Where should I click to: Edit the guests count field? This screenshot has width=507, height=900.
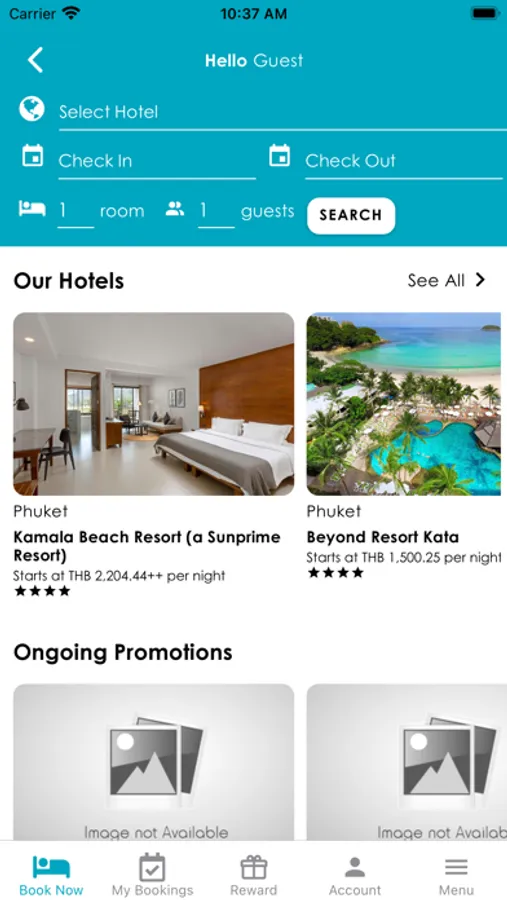point(216,212)
